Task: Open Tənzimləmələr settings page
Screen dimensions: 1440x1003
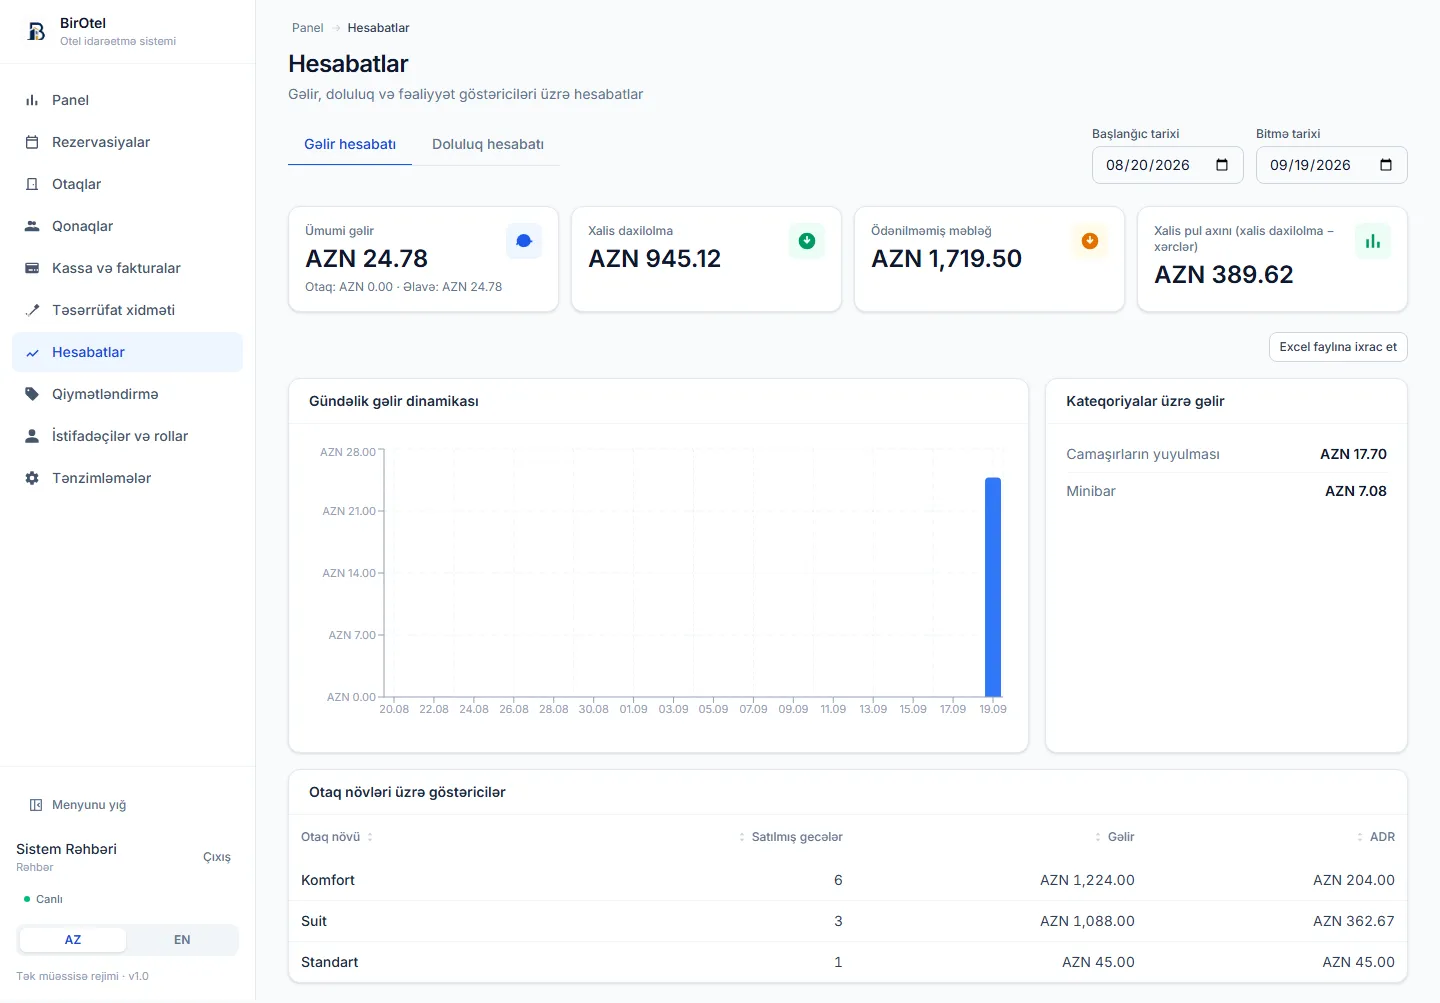Action: (x=127, y=478)
